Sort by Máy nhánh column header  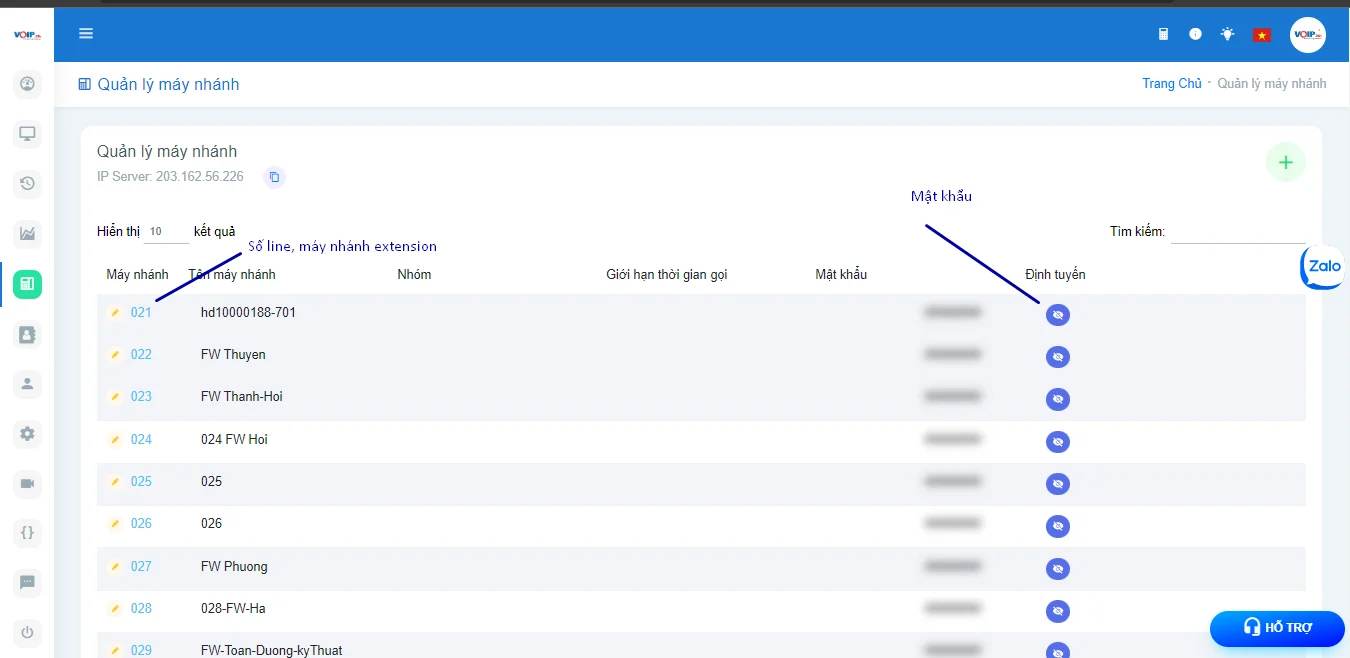[137, 275]
